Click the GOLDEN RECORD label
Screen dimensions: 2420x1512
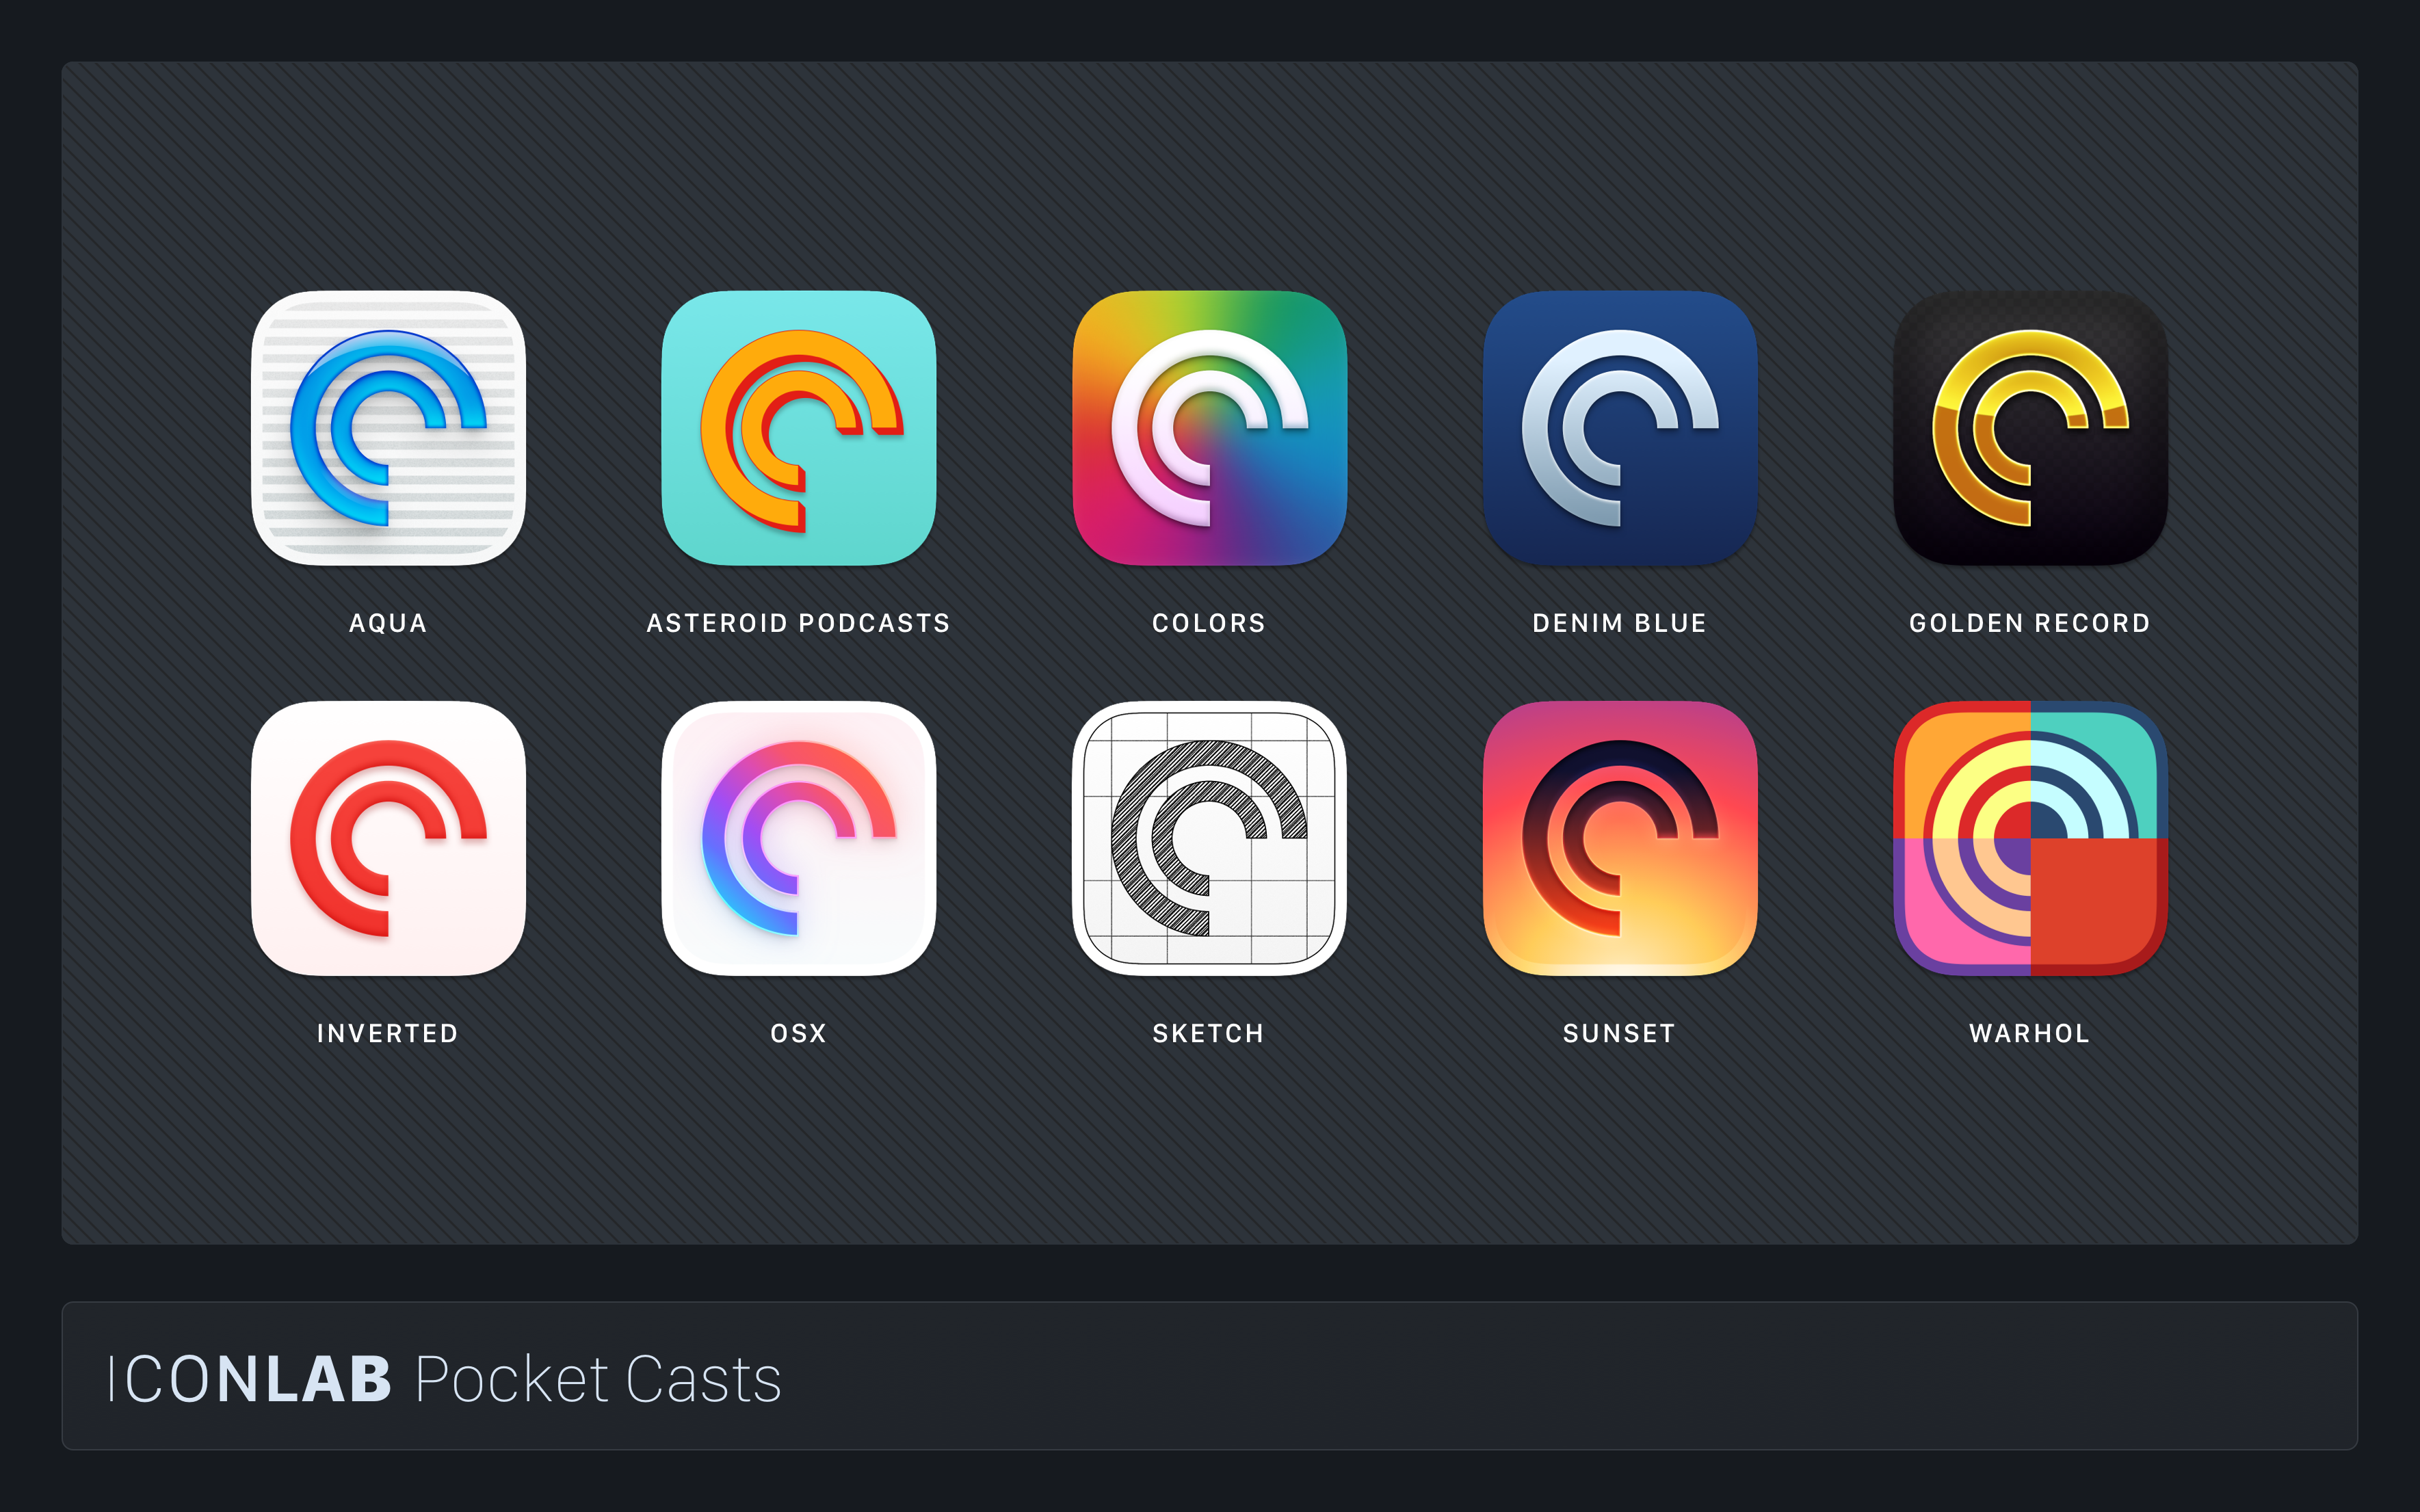click(2029, 622)
